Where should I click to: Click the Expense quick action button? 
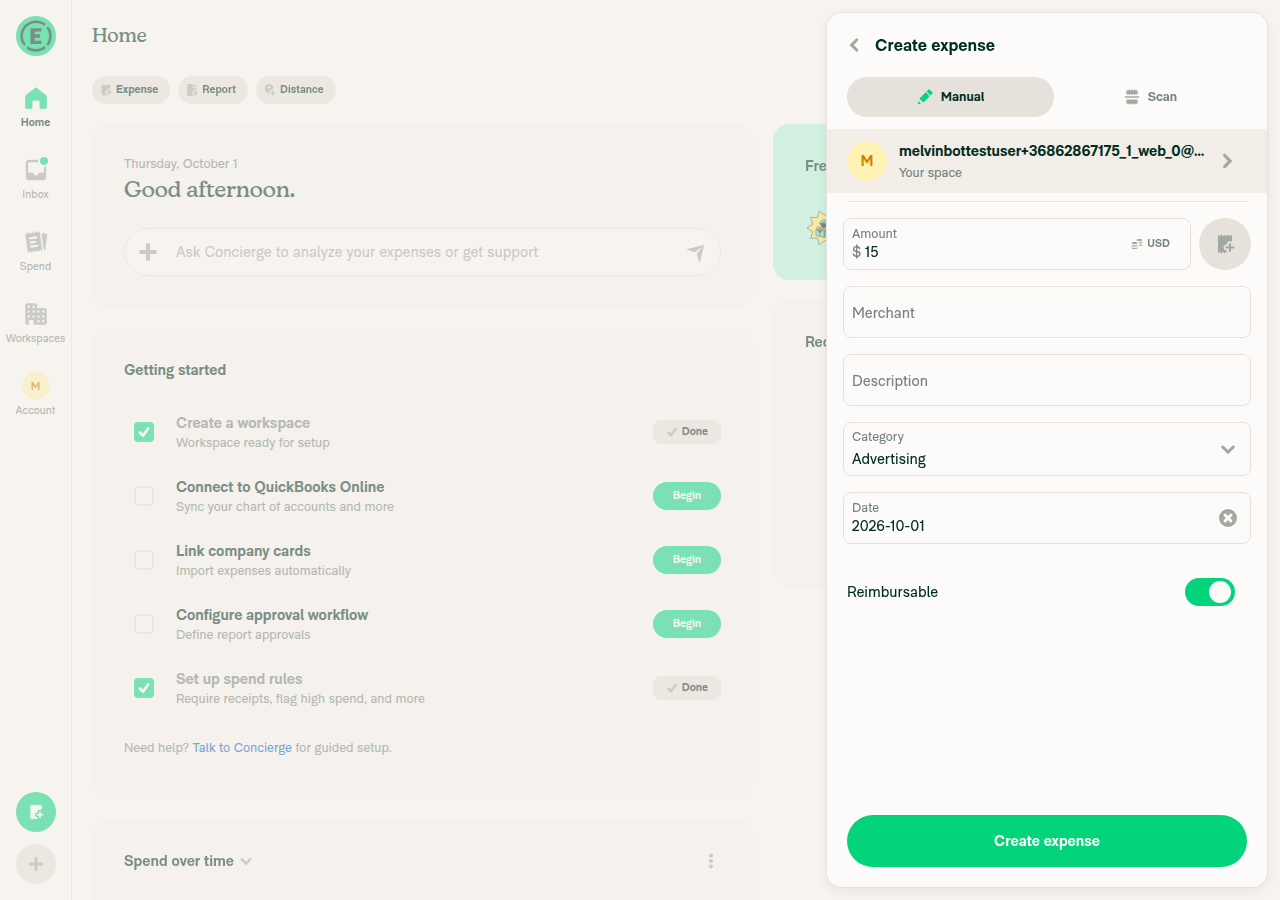(x=131, y=90)
